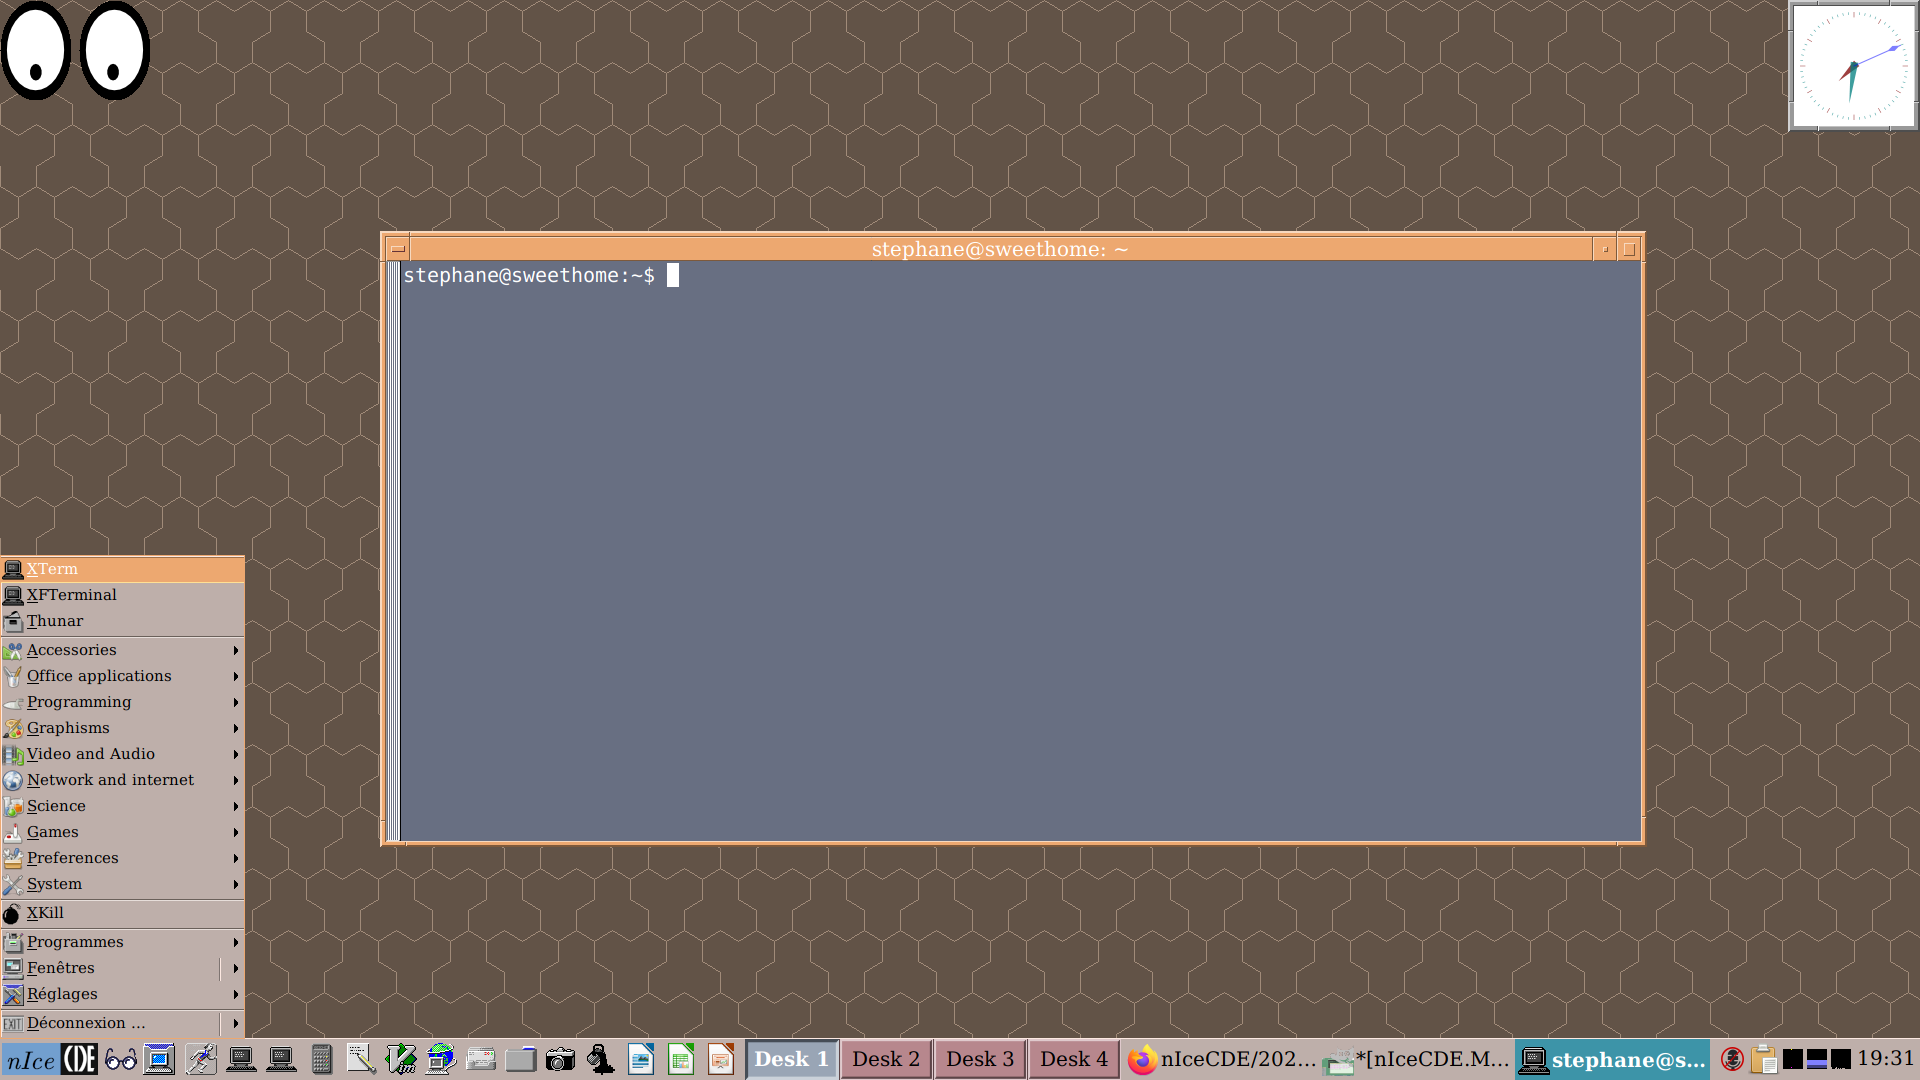Viewport: 1920px width, 1080px height.
Task: Activate the *[nIceCDE.M... task button
Action: [1416, 1059]
